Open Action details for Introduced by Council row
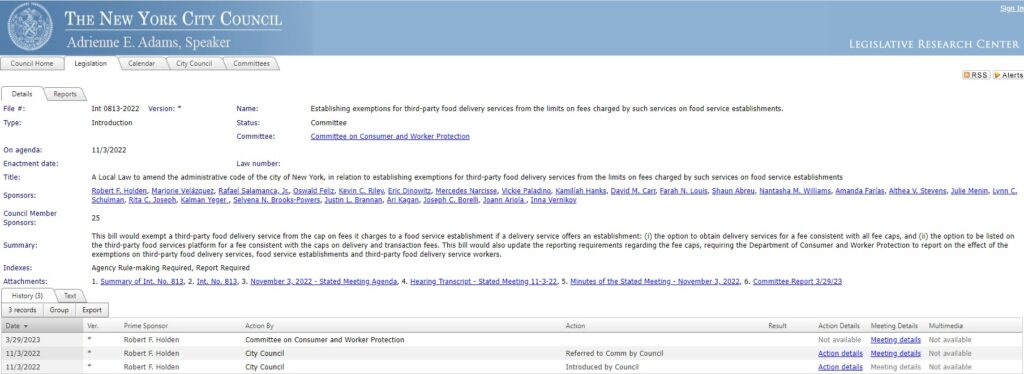 840,367
